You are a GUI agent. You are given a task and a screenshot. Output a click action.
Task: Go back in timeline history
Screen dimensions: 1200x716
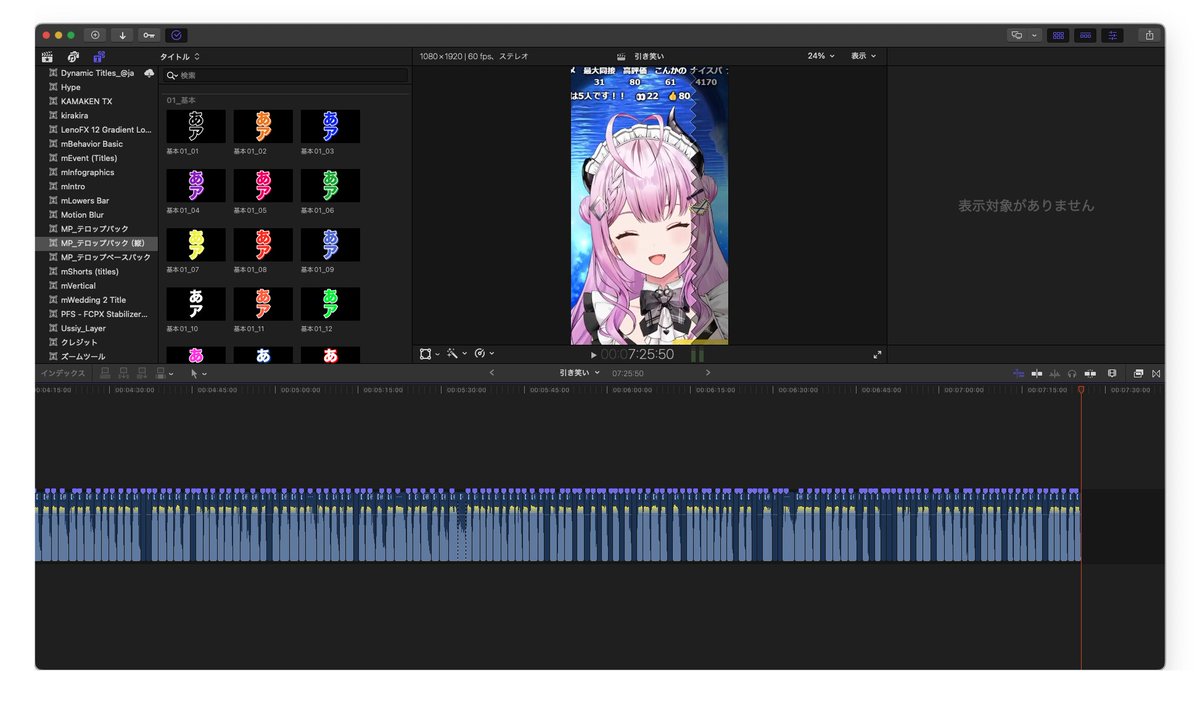click(491, 373)
